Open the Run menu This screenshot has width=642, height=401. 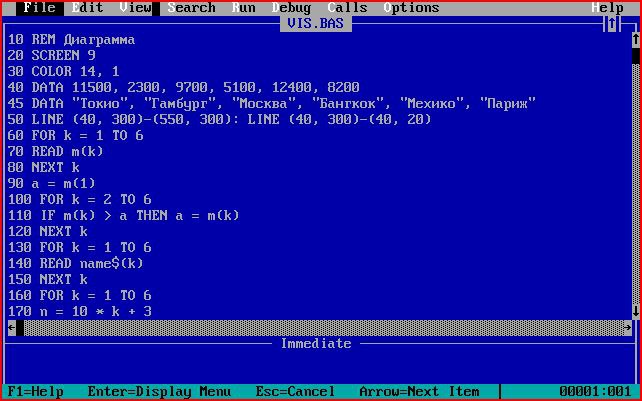(244, 8)
